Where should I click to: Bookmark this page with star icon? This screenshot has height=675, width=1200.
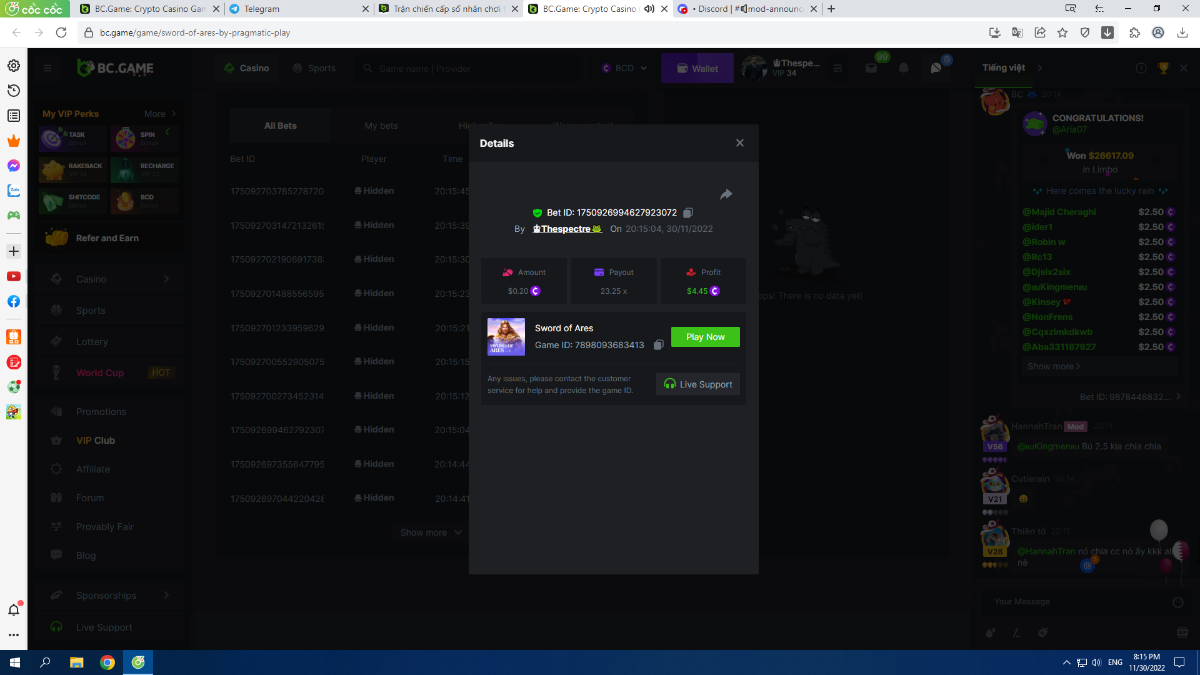point(1062,32)
